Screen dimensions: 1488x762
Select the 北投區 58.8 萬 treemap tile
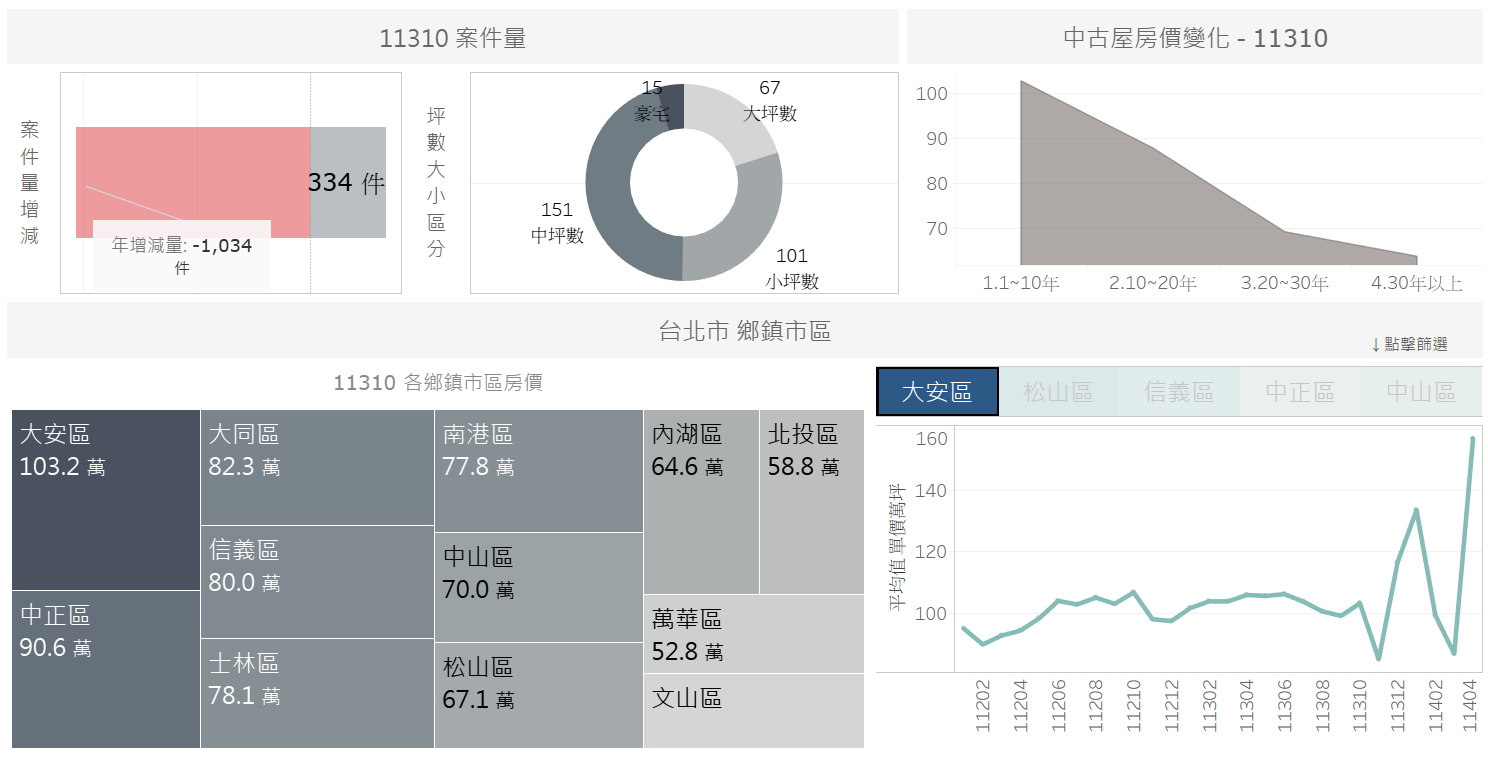(x=812, y=502)
